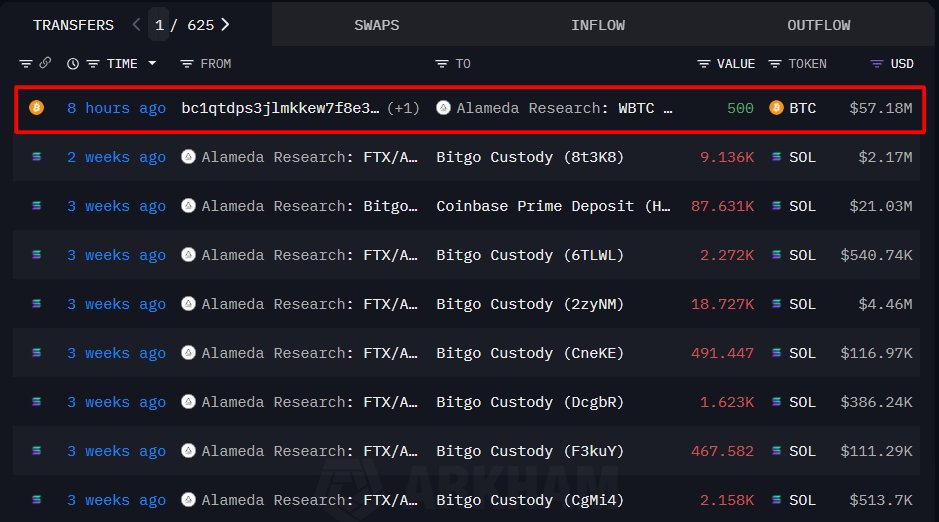Select the $386.24K USD amount
The width and height of the screenshot is (939, 522).
point(876,403)
